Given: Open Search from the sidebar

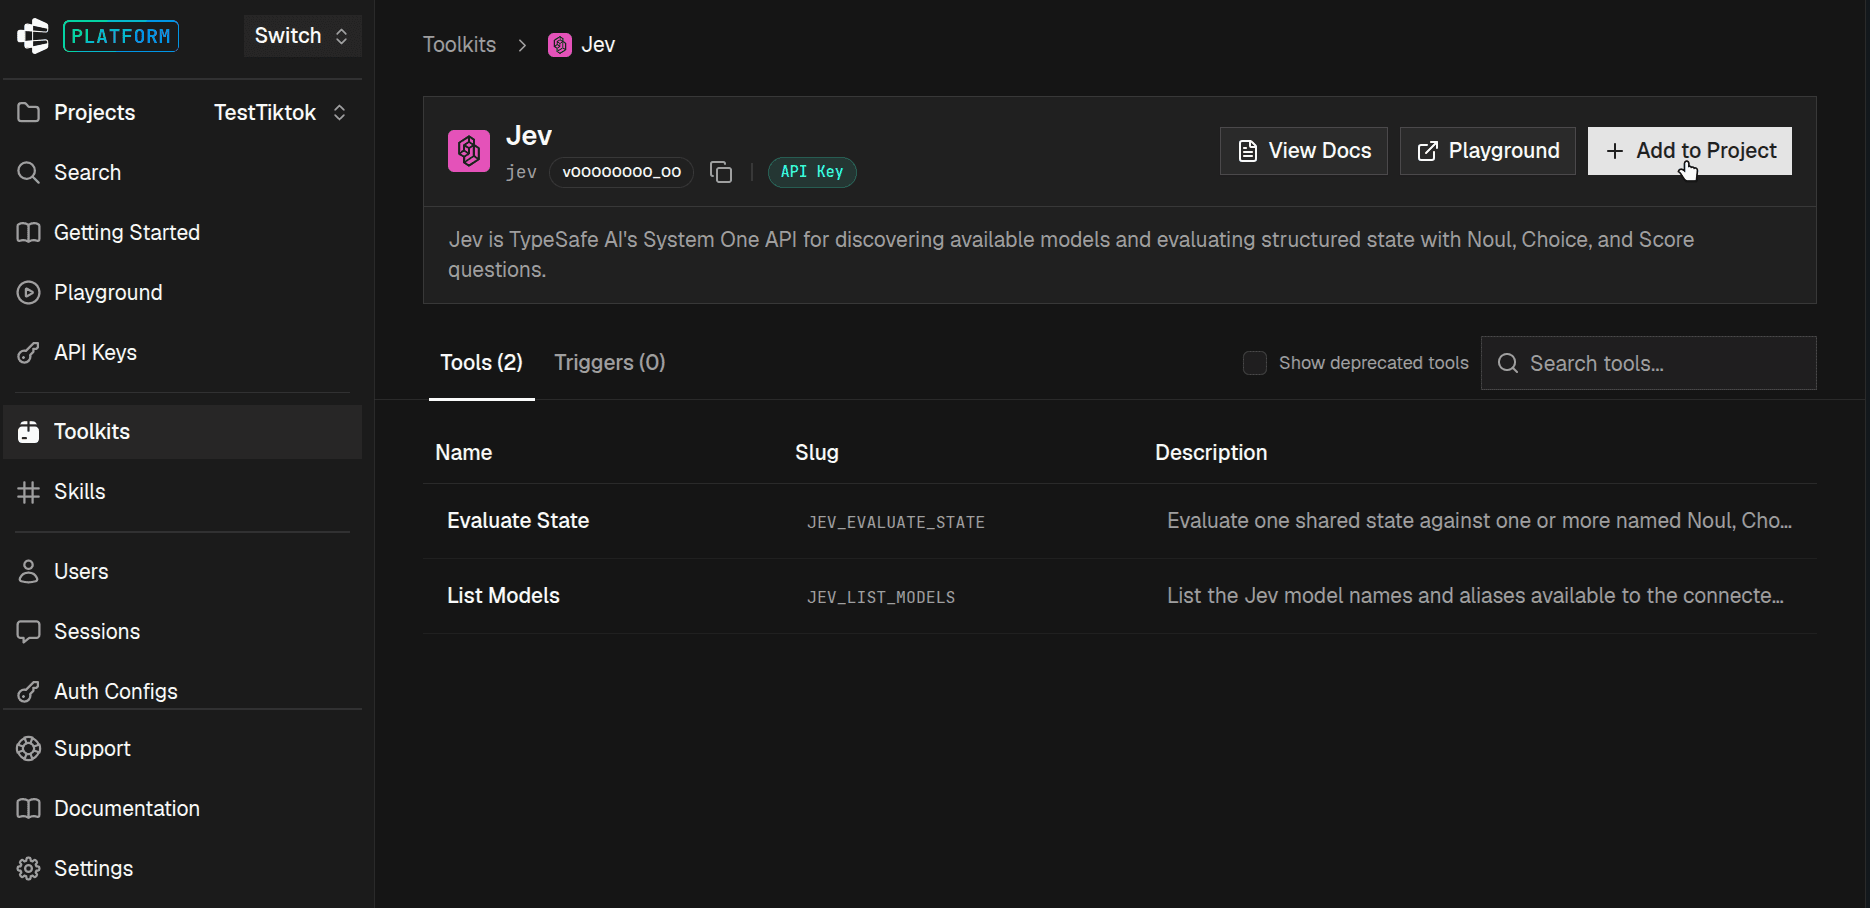Looking at the screenshot, I should (182, 172).
